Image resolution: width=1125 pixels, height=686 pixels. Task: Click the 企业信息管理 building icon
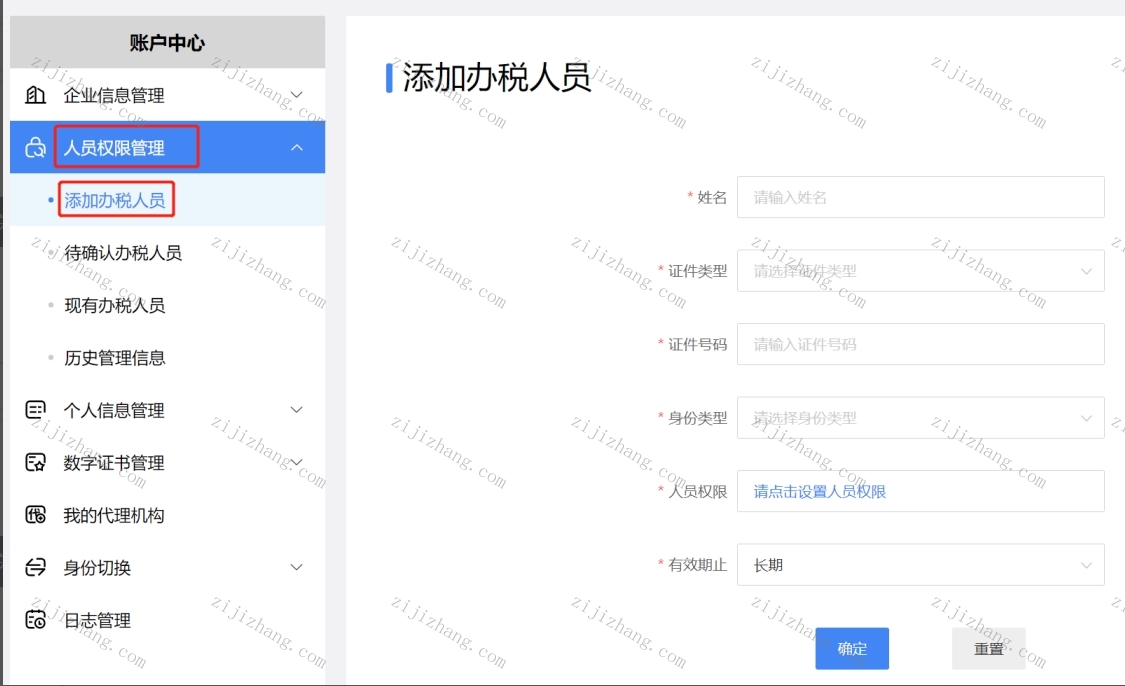pyautogui.click(x=35, y=95)
